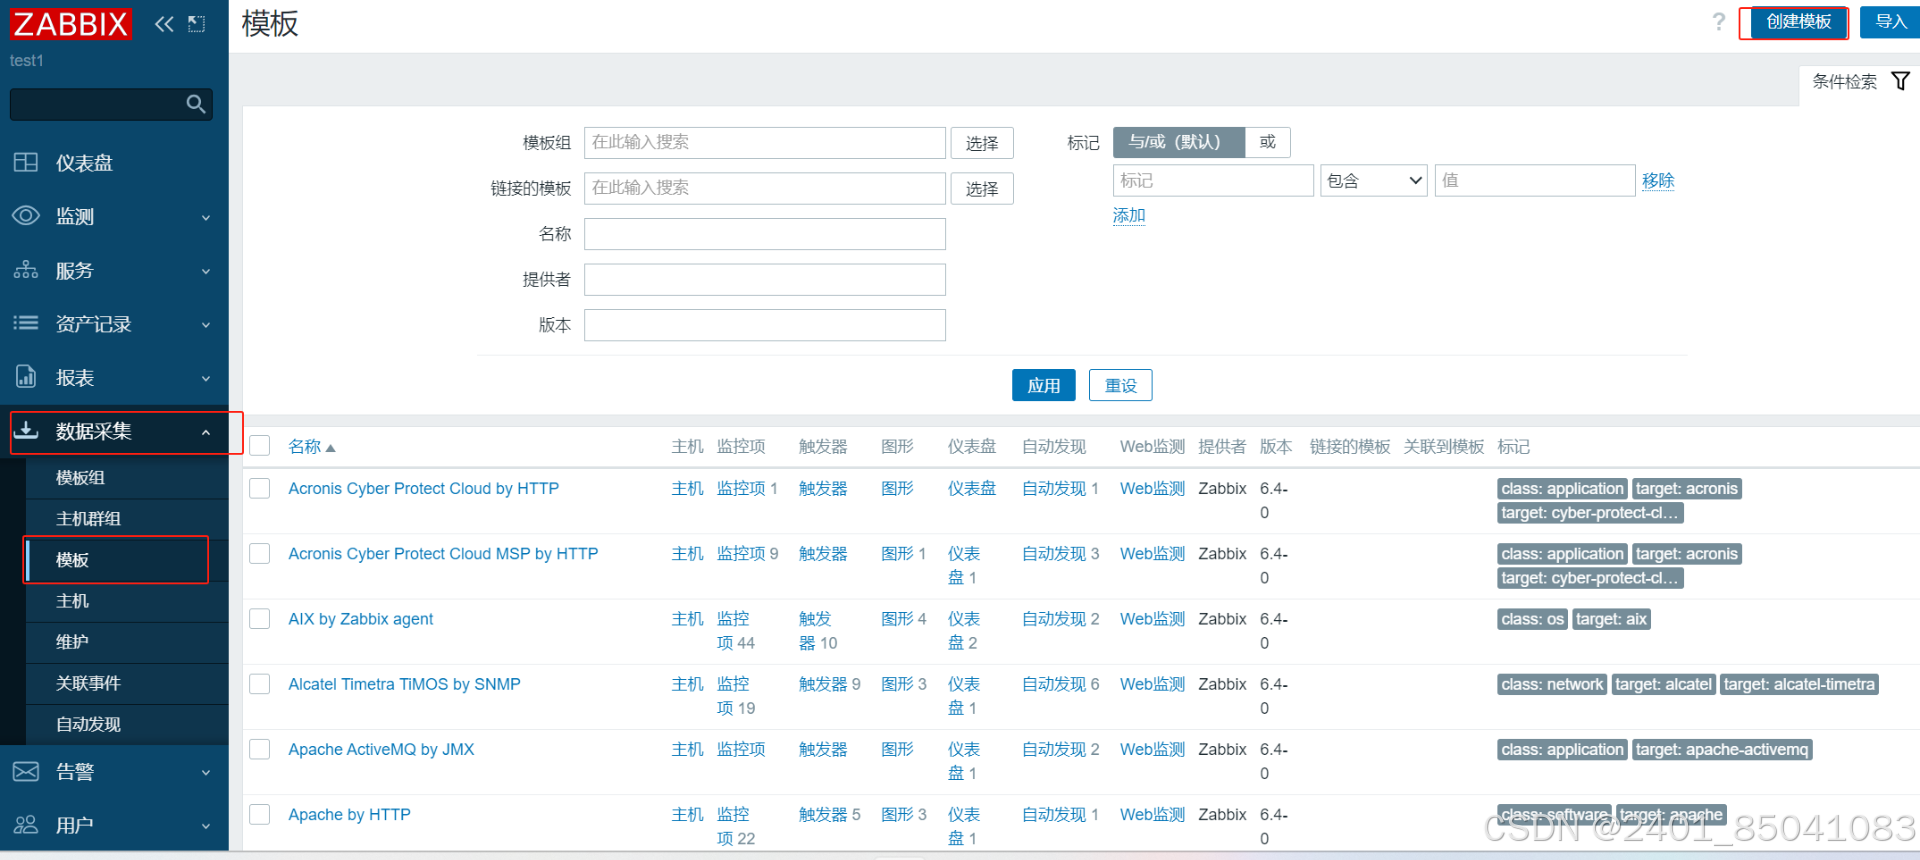Click the help question mark icon
Image resolution: width=1920 pixels, height=860 pixels.
coord(1718,22)
